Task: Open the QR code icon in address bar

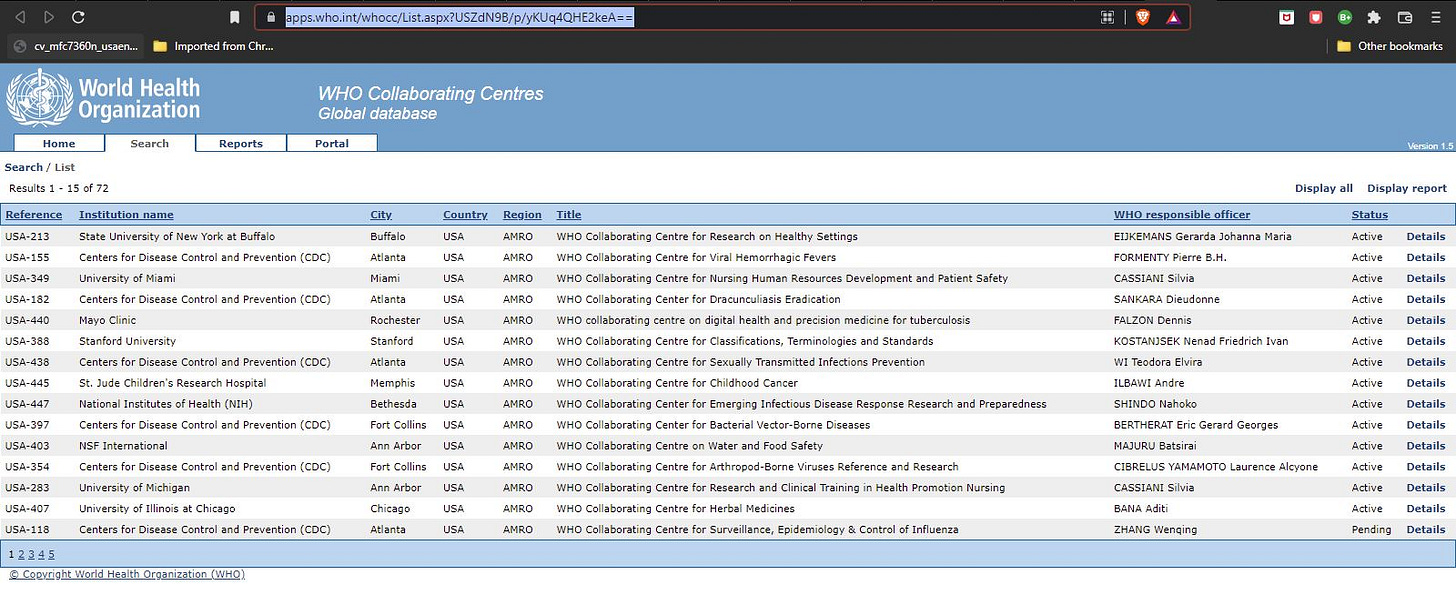Action: [x=1108, y=17]
